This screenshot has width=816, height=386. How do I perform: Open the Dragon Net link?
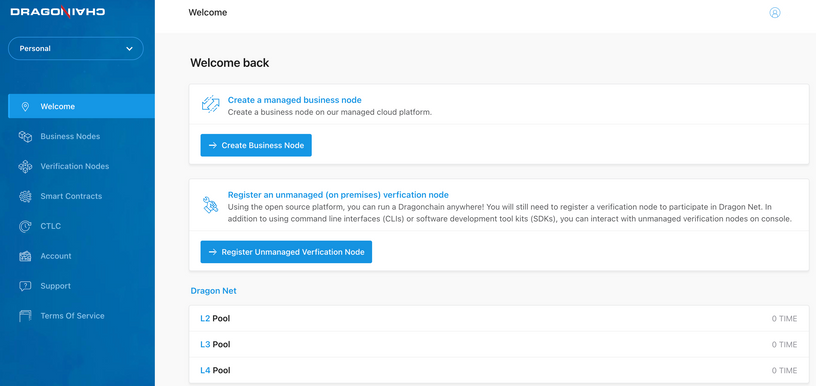213,291
